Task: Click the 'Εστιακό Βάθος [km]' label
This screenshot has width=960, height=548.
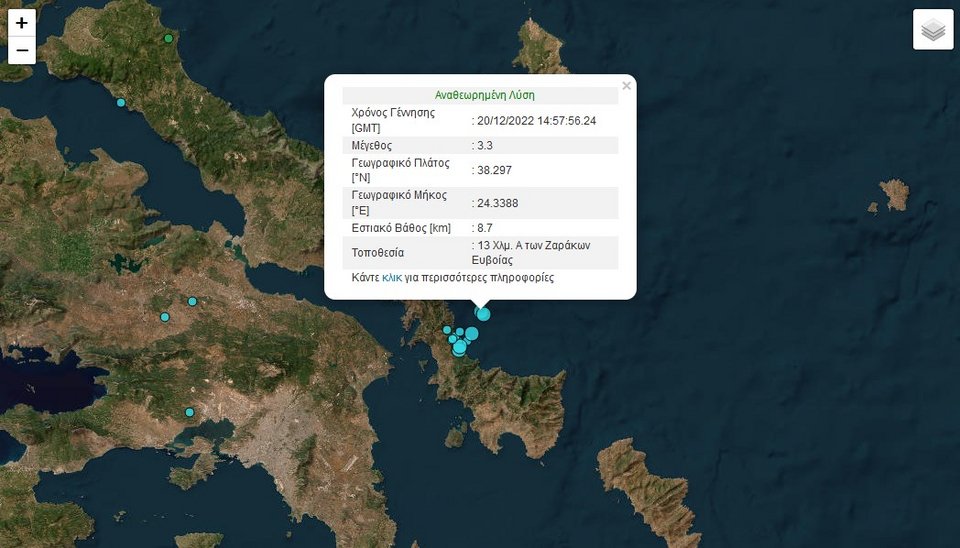Action: [x=401, y=228]
